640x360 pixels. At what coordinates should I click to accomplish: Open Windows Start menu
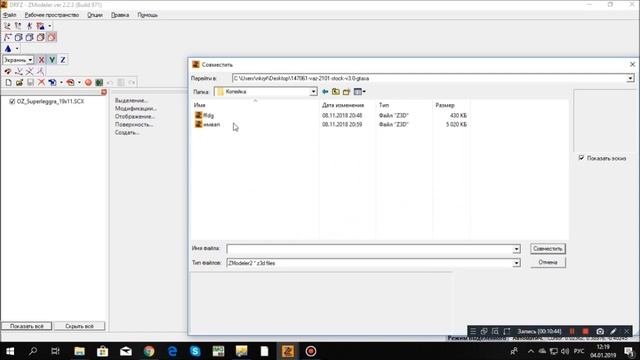point(10,351)
